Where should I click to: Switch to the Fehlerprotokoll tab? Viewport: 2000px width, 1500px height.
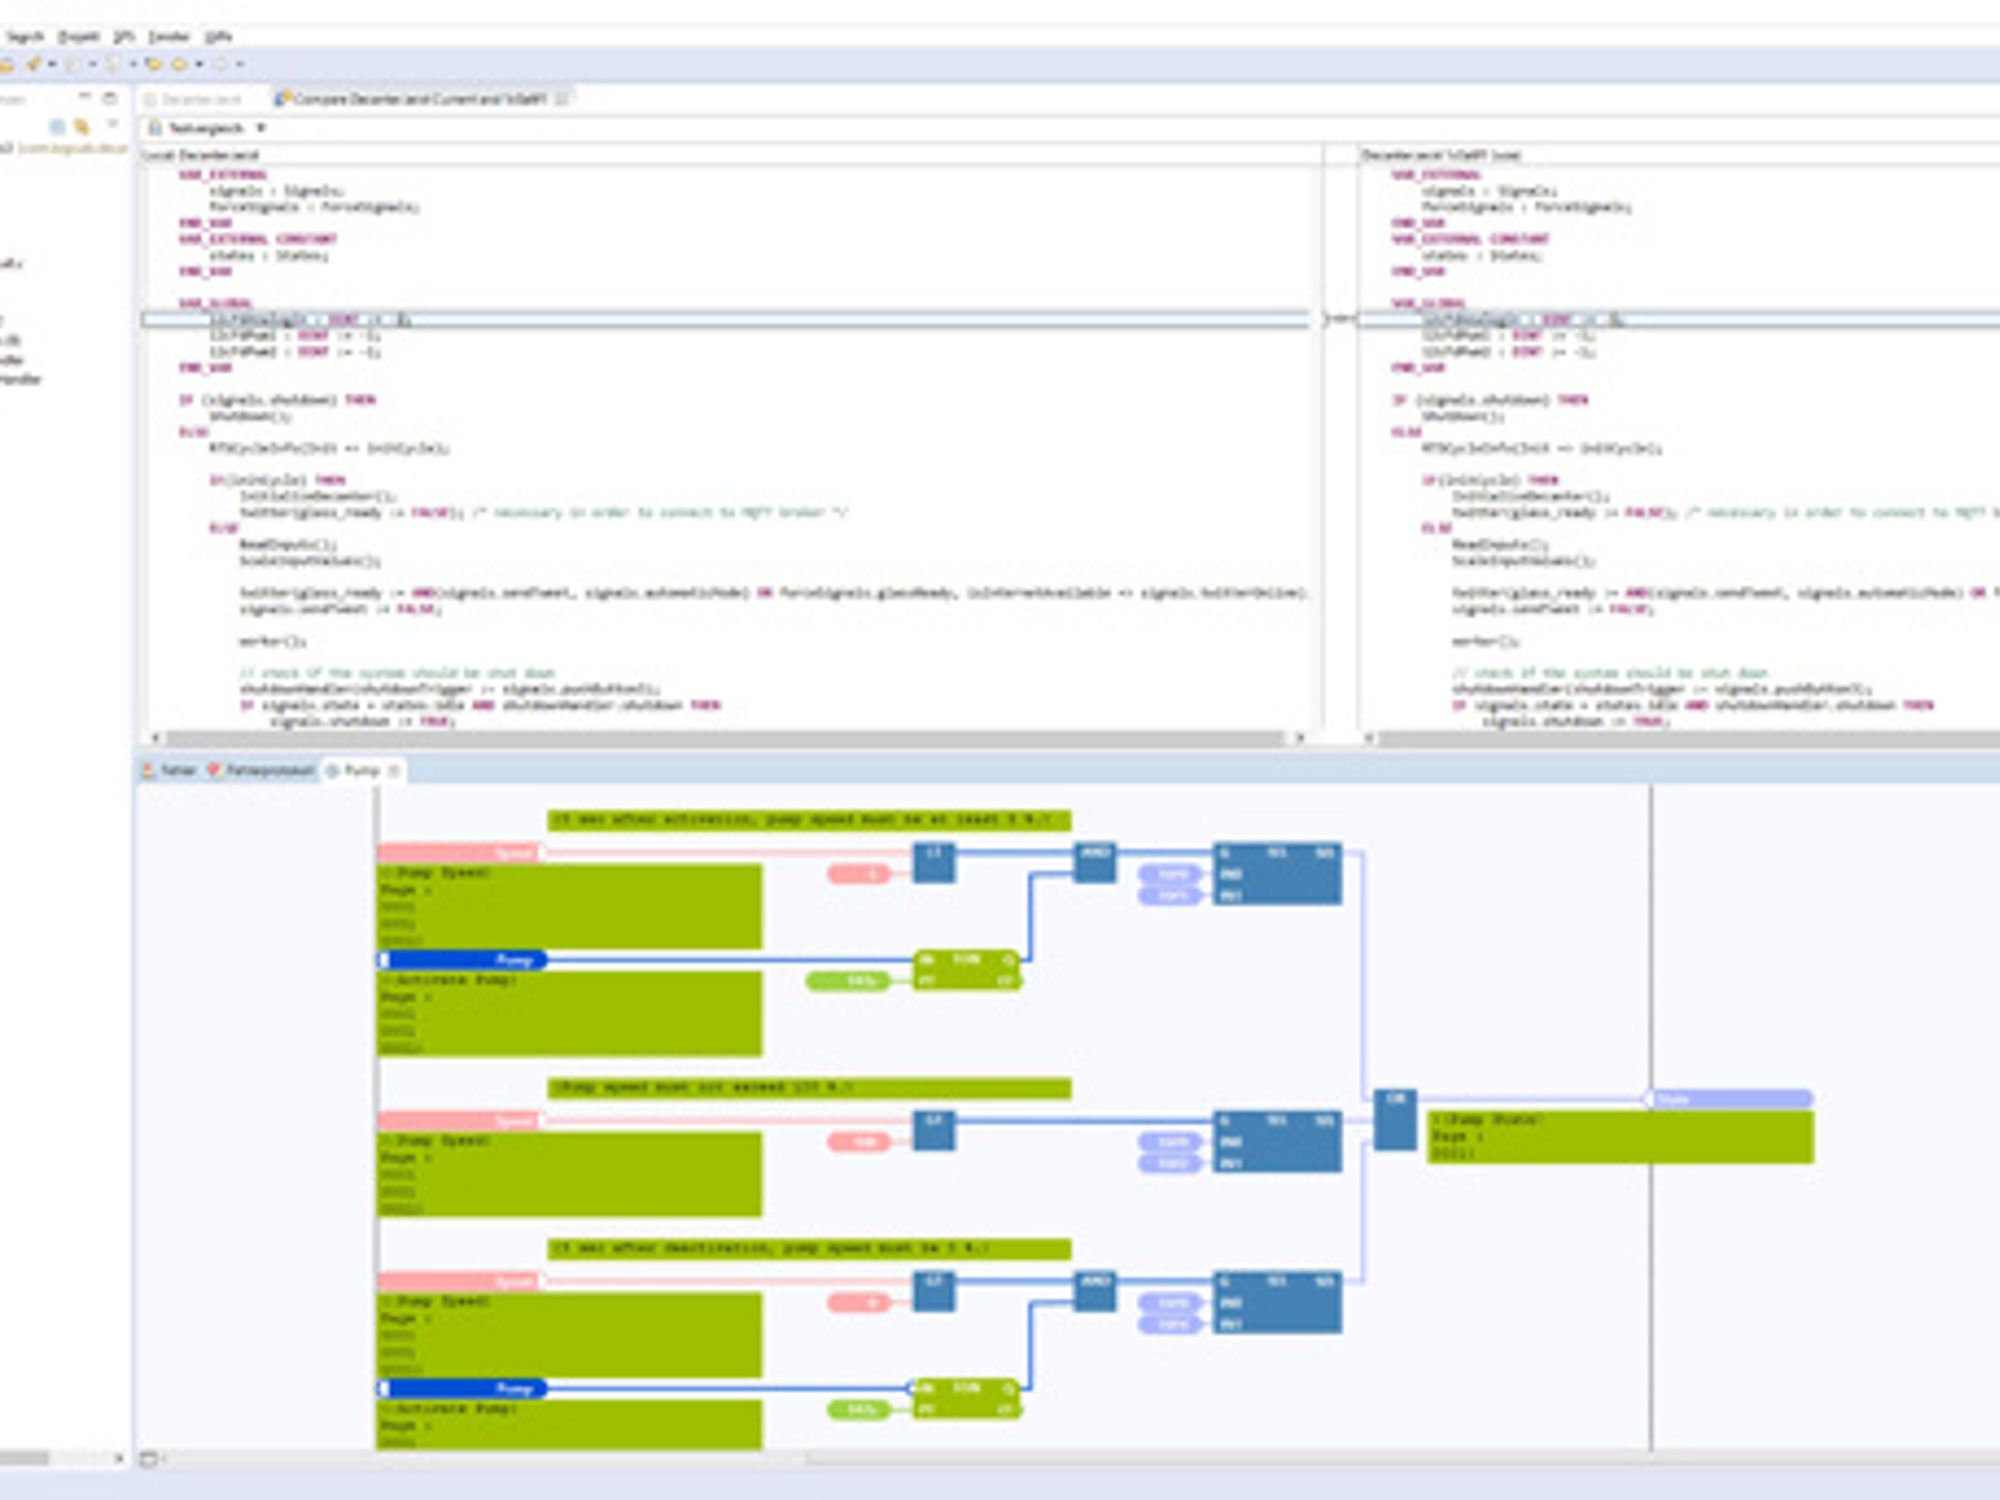[261, 770]
